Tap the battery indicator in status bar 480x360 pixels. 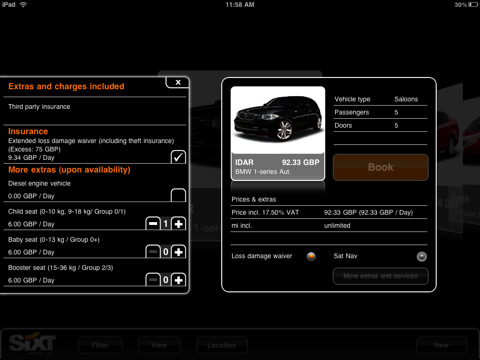click(x=473, y=5)
